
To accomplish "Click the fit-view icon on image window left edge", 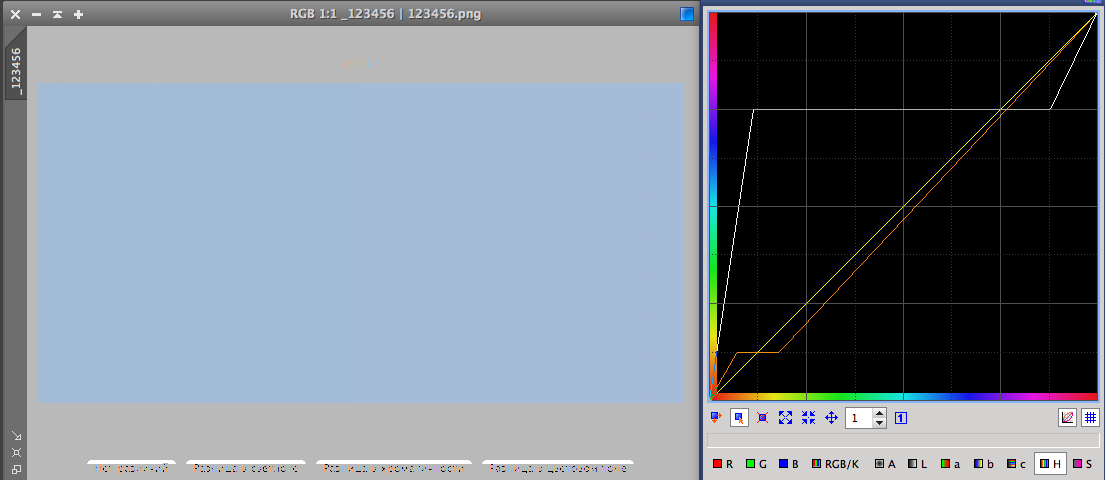I will (x=16, y=453).
